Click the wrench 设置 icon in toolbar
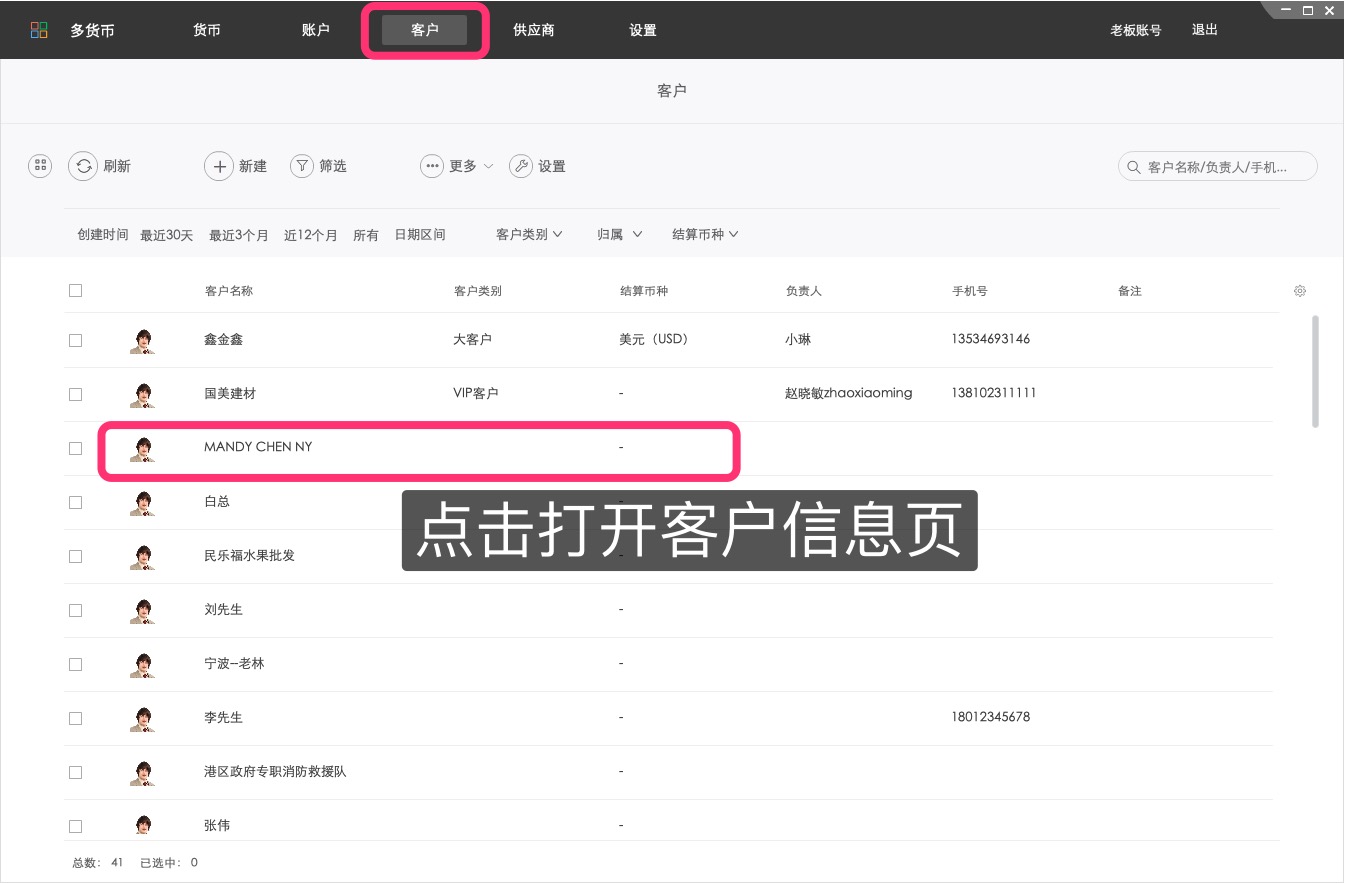The height and width of the screenshot is (883, 1345). 521,166
